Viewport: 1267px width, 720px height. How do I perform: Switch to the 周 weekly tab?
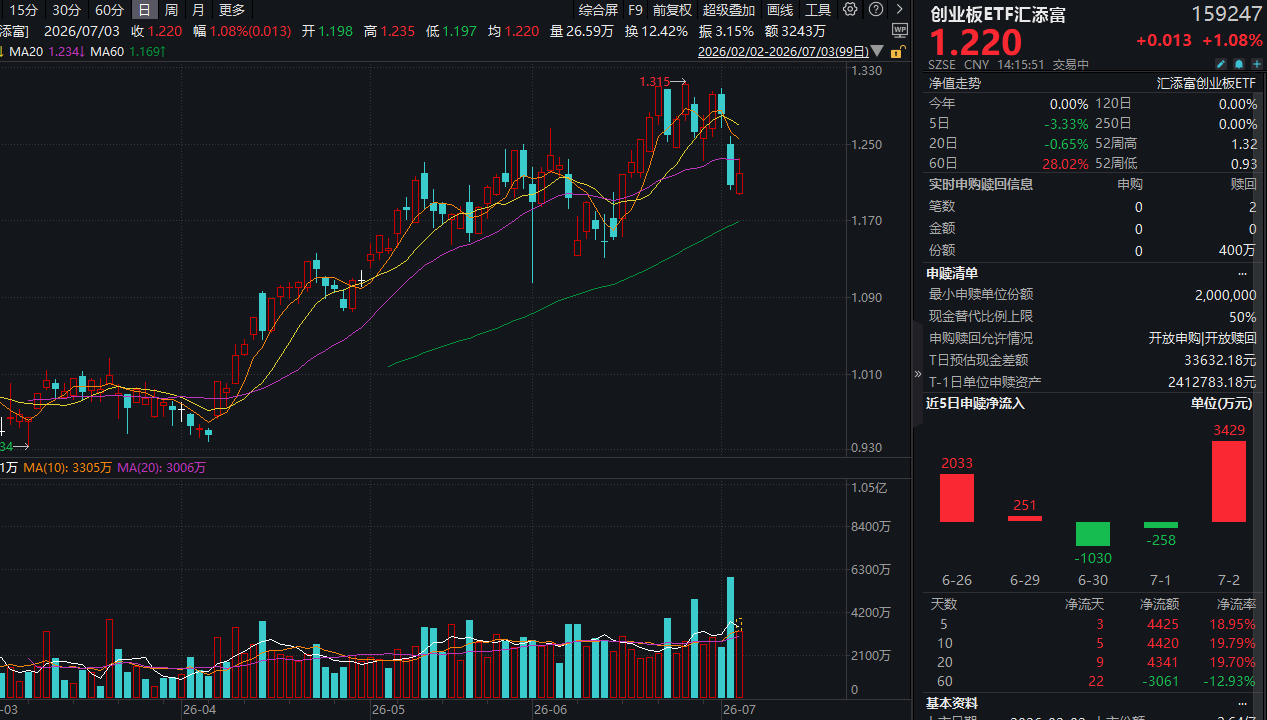point(172,9)
